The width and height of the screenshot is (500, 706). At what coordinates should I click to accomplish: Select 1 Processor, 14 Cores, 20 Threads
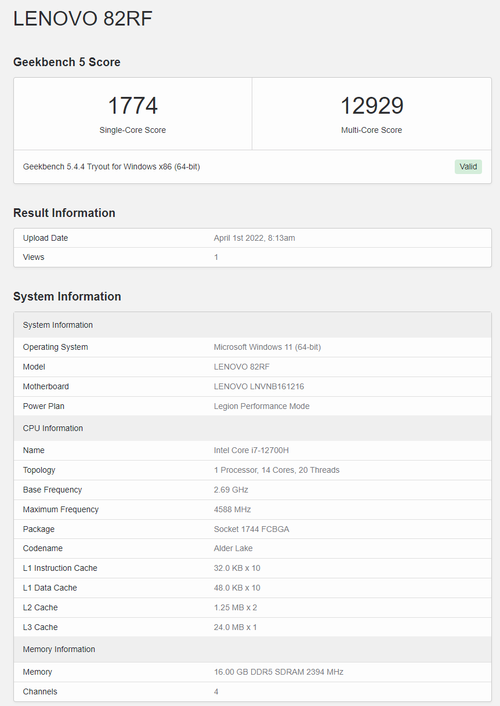point(277,470)
